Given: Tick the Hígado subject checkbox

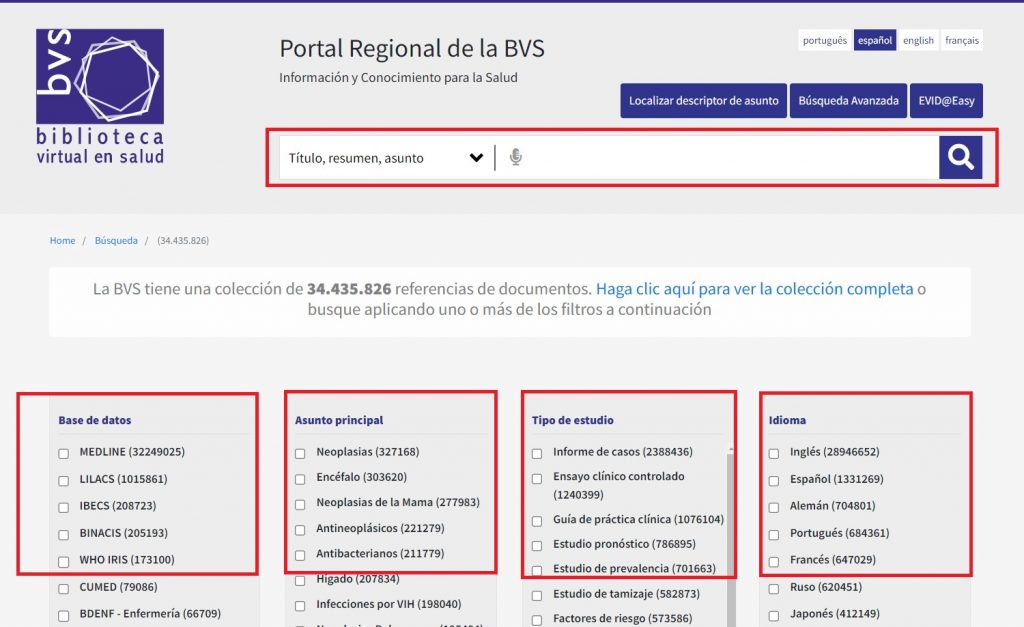Looking at the screenshot, I should [x=300, y=580].
